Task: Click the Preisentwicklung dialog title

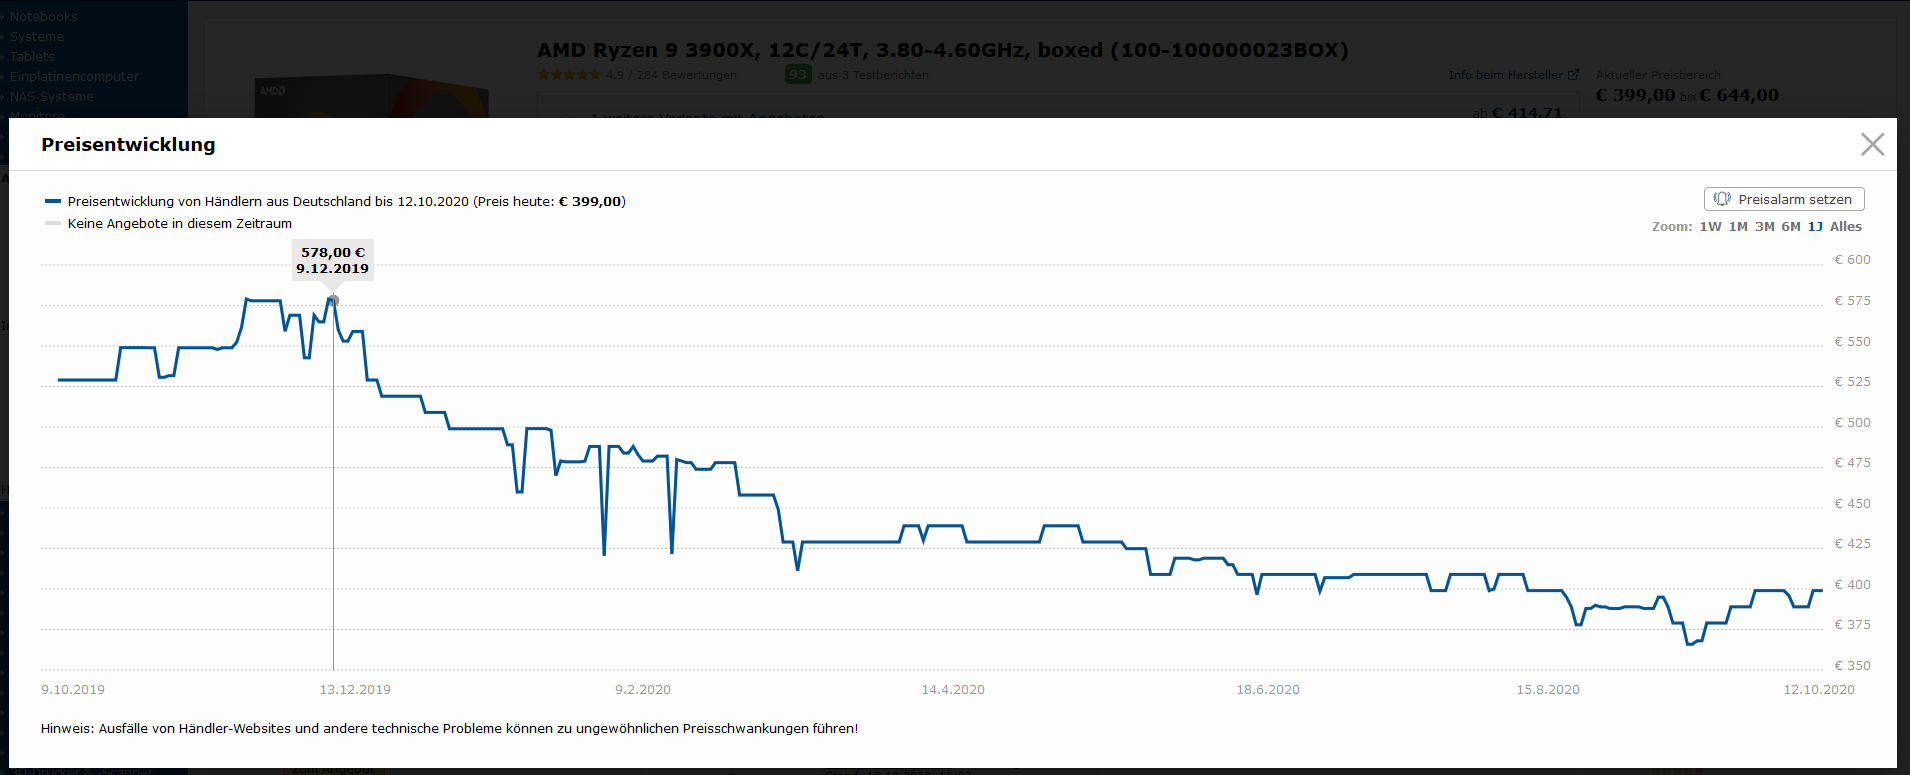Action: (x=128, y=145)
